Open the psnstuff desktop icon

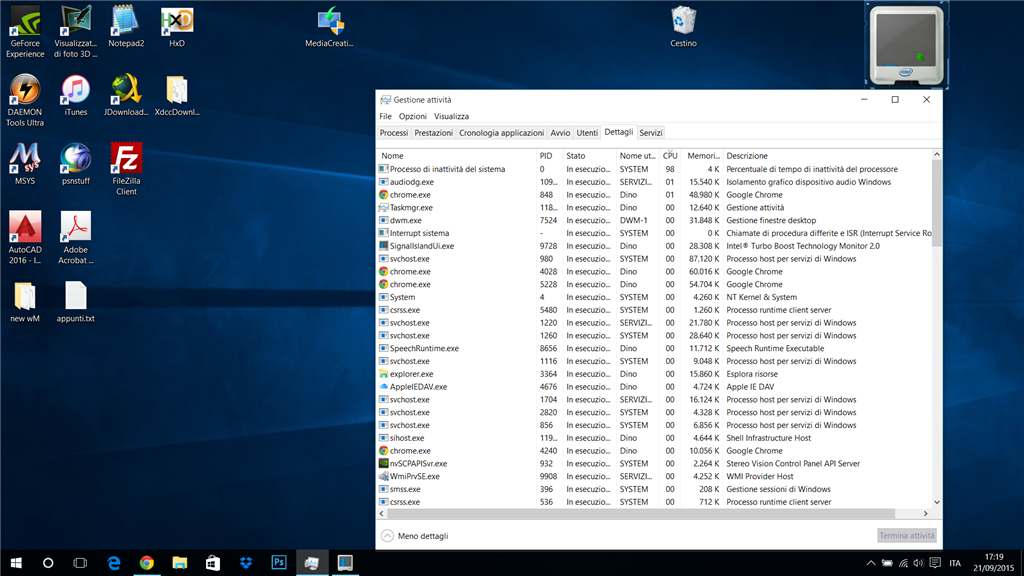76,164
